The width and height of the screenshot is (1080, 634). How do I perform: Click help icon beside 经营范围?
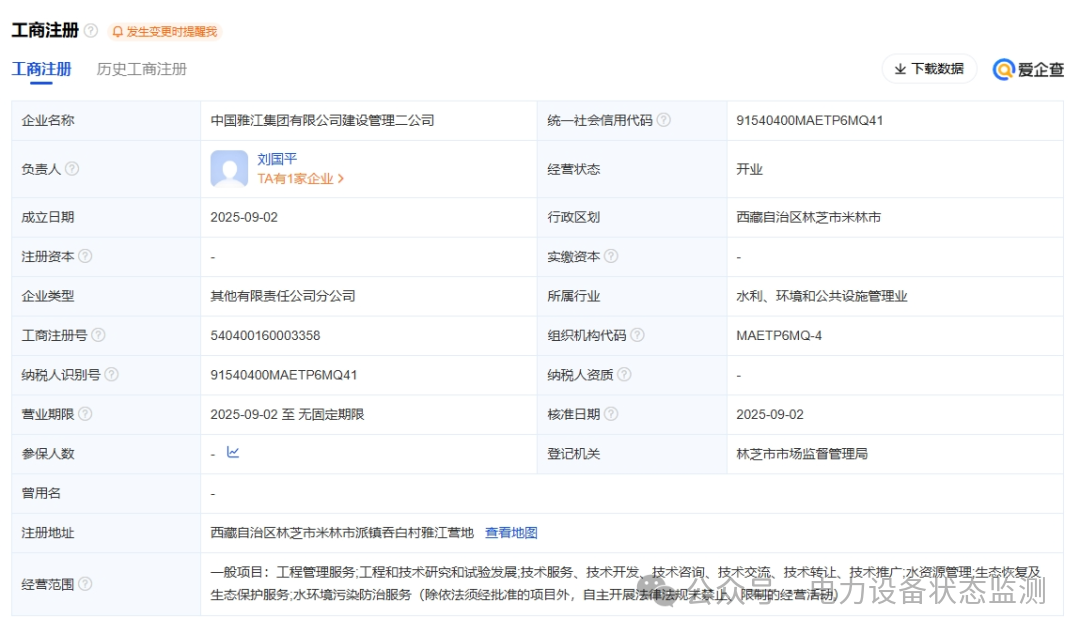pos(85,584)
